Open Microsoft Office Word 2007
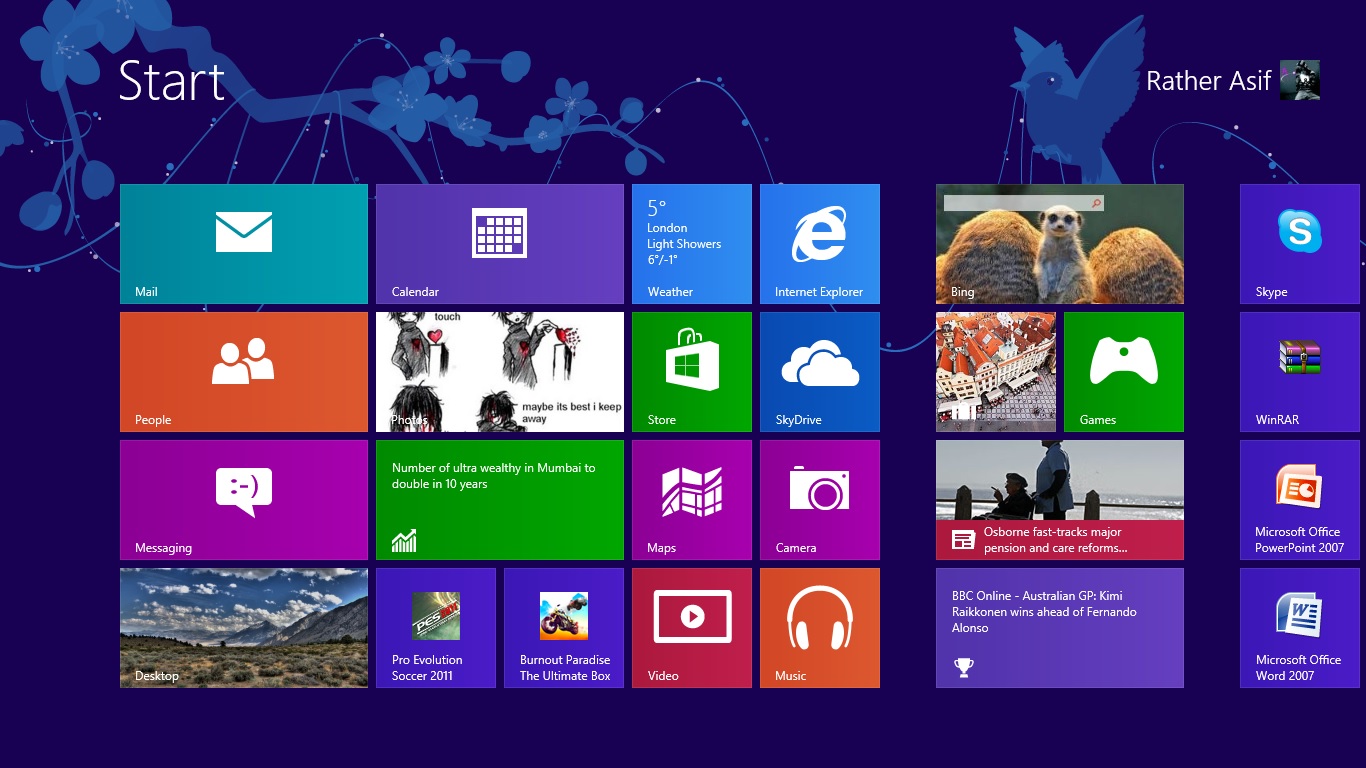 point(1299,627)
